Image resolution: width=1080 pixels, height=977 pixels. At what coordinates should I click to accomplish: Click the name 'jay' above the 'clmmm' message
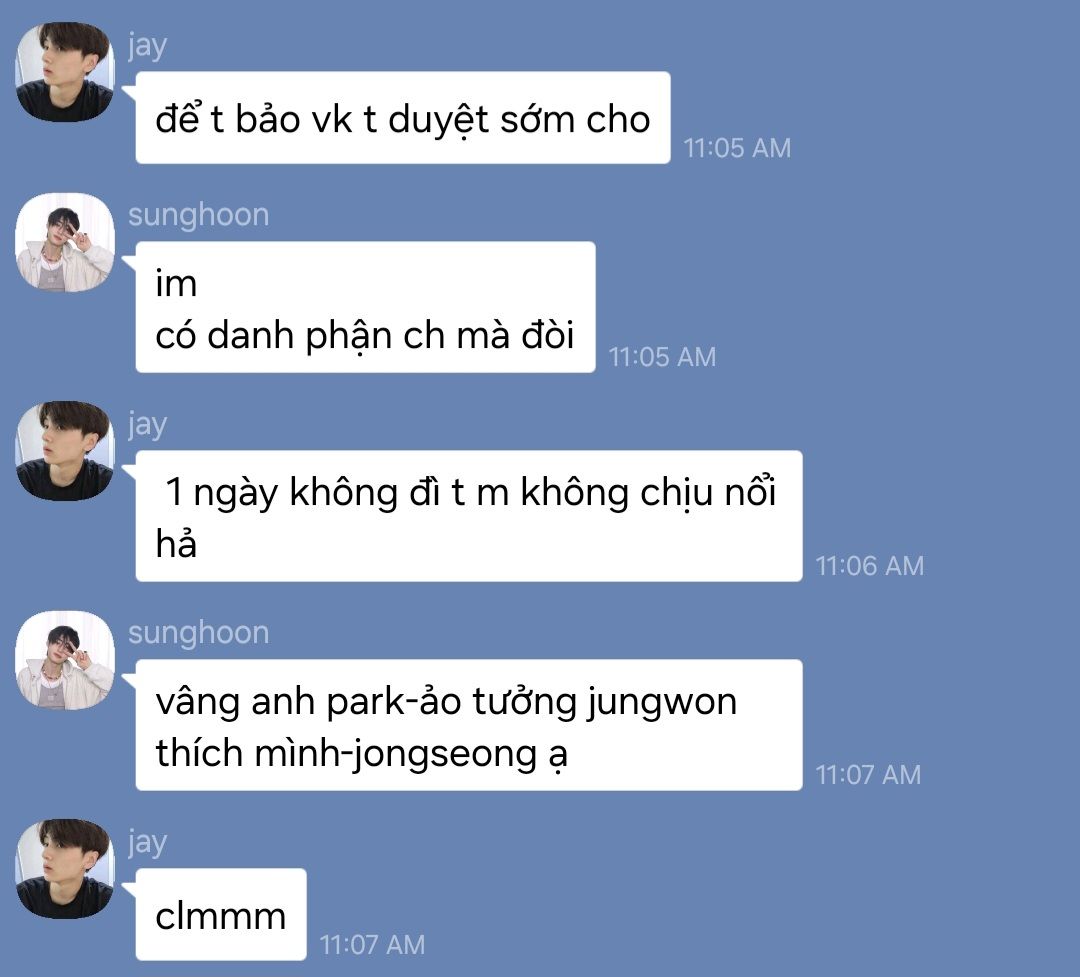pos(147,843)
